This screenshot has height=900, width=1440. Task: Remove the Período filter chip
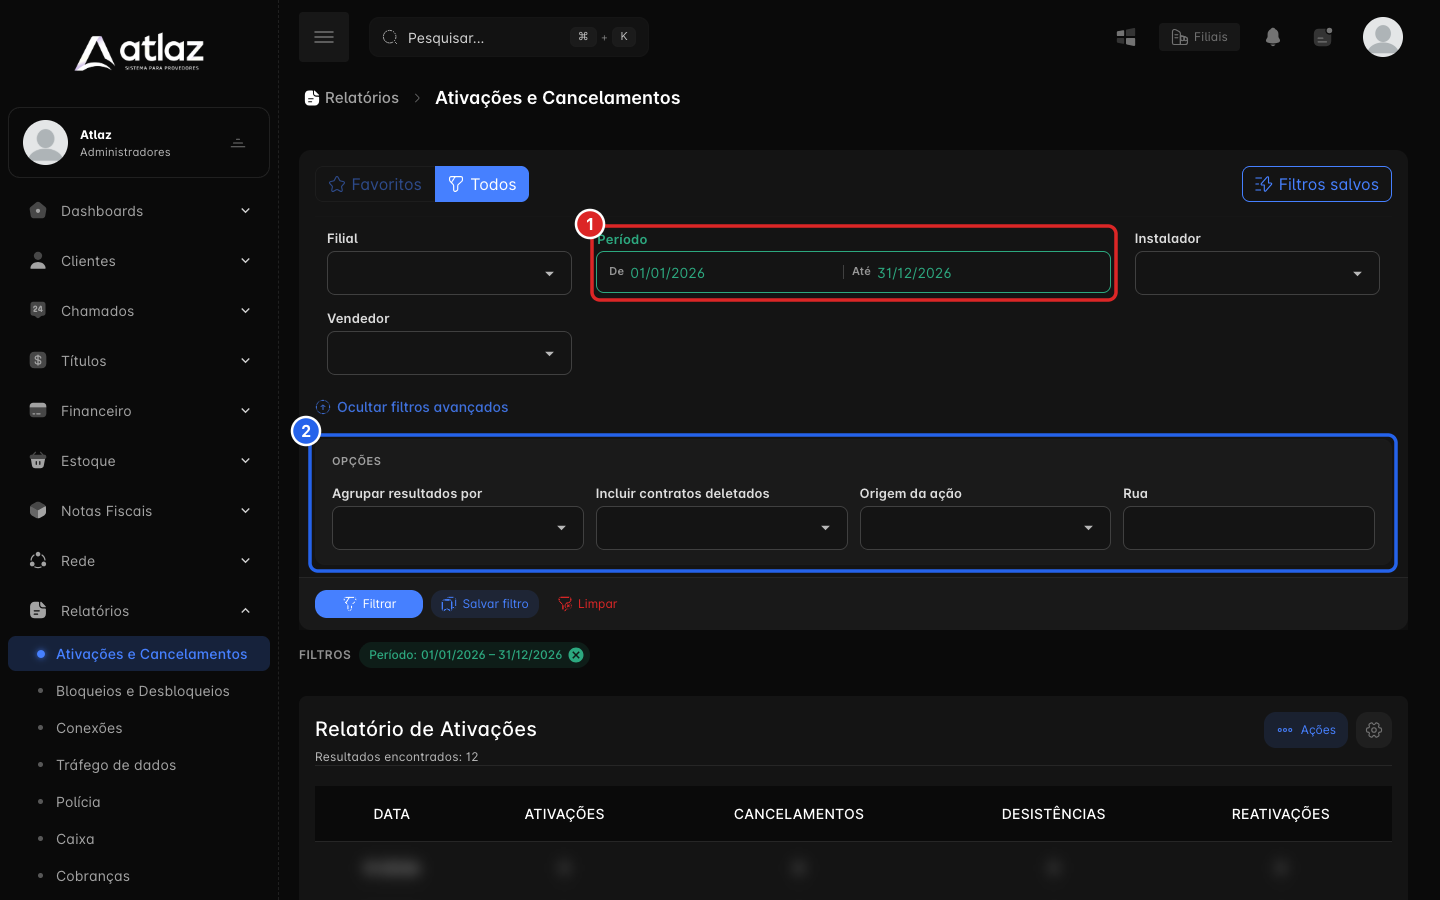click(576, 655)
